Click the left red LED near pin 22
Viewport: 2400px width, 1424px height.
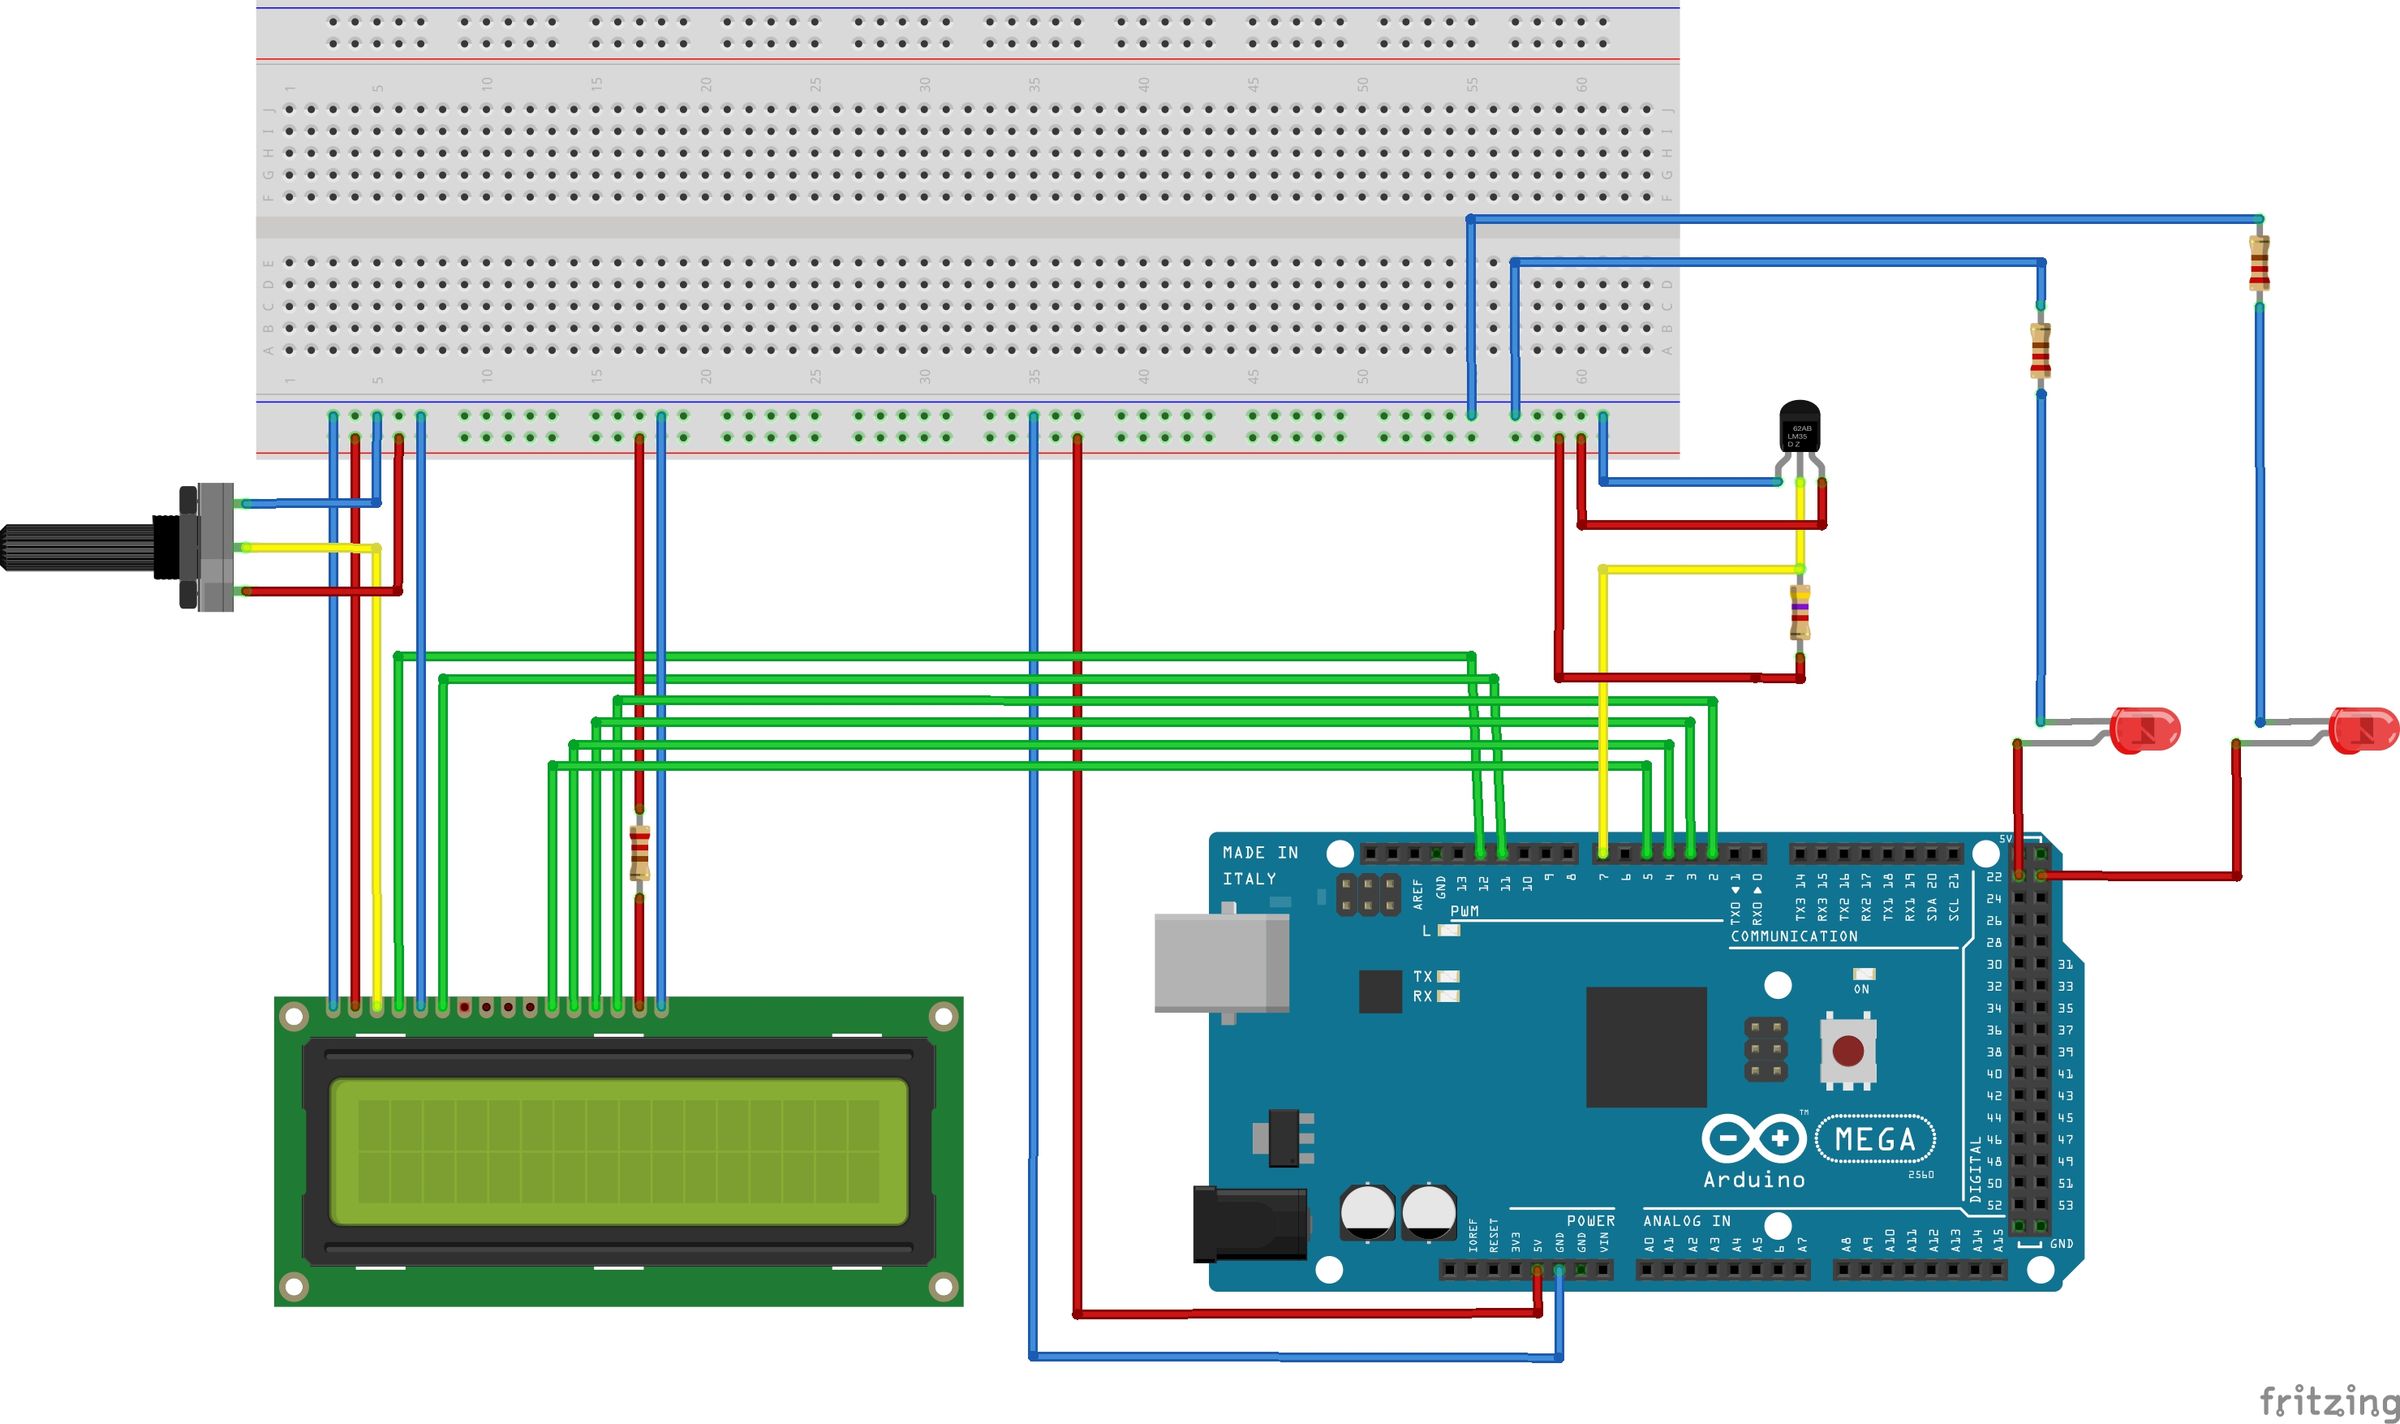click(x=2144, y=730)
